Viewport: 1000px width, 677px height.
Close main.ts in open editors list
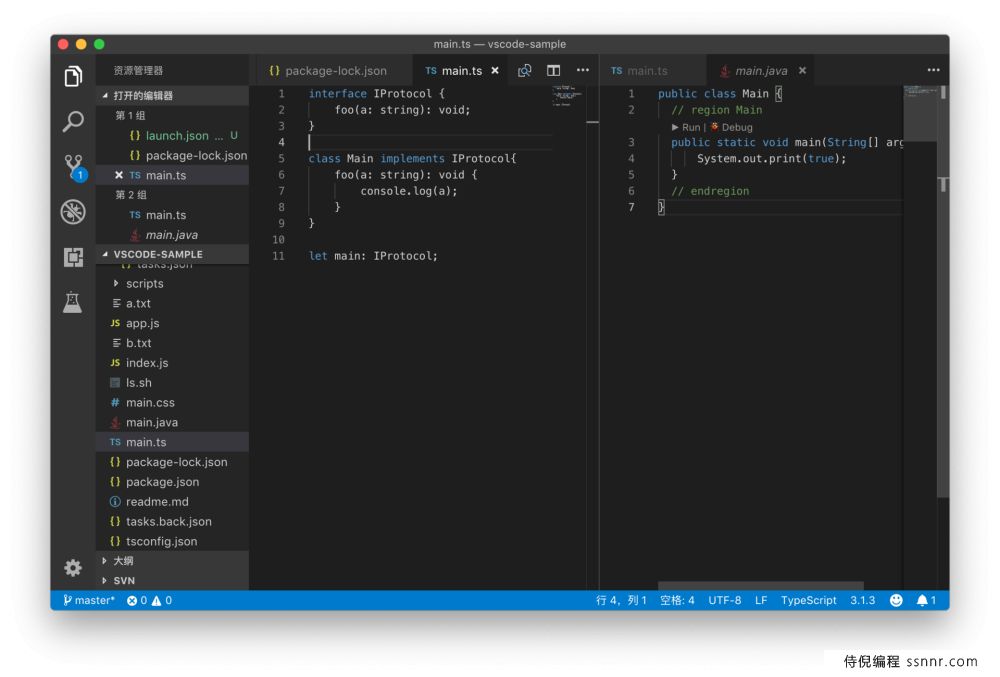[119, 175]
